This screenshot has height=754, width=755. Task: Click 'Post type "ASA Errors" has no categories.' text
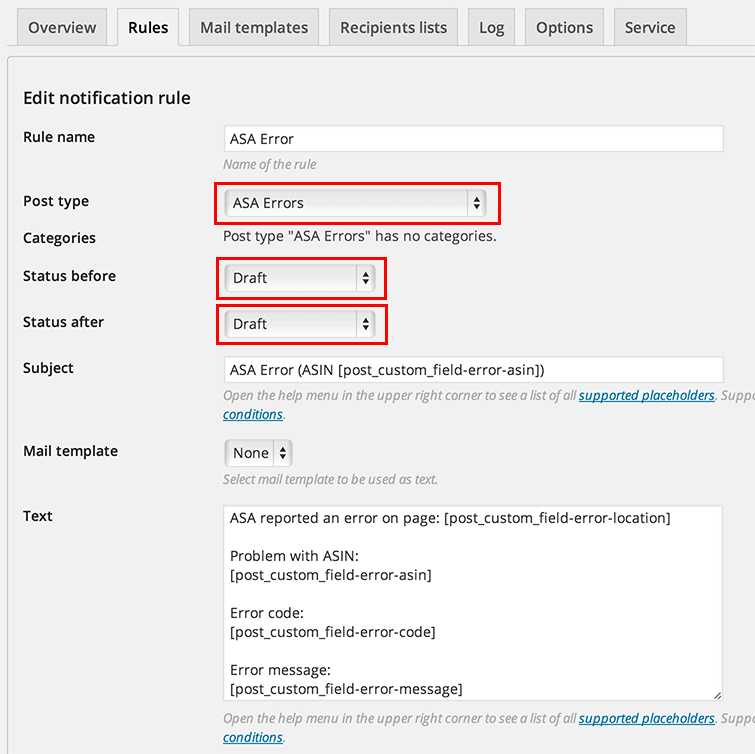click(x=360, y=236)
